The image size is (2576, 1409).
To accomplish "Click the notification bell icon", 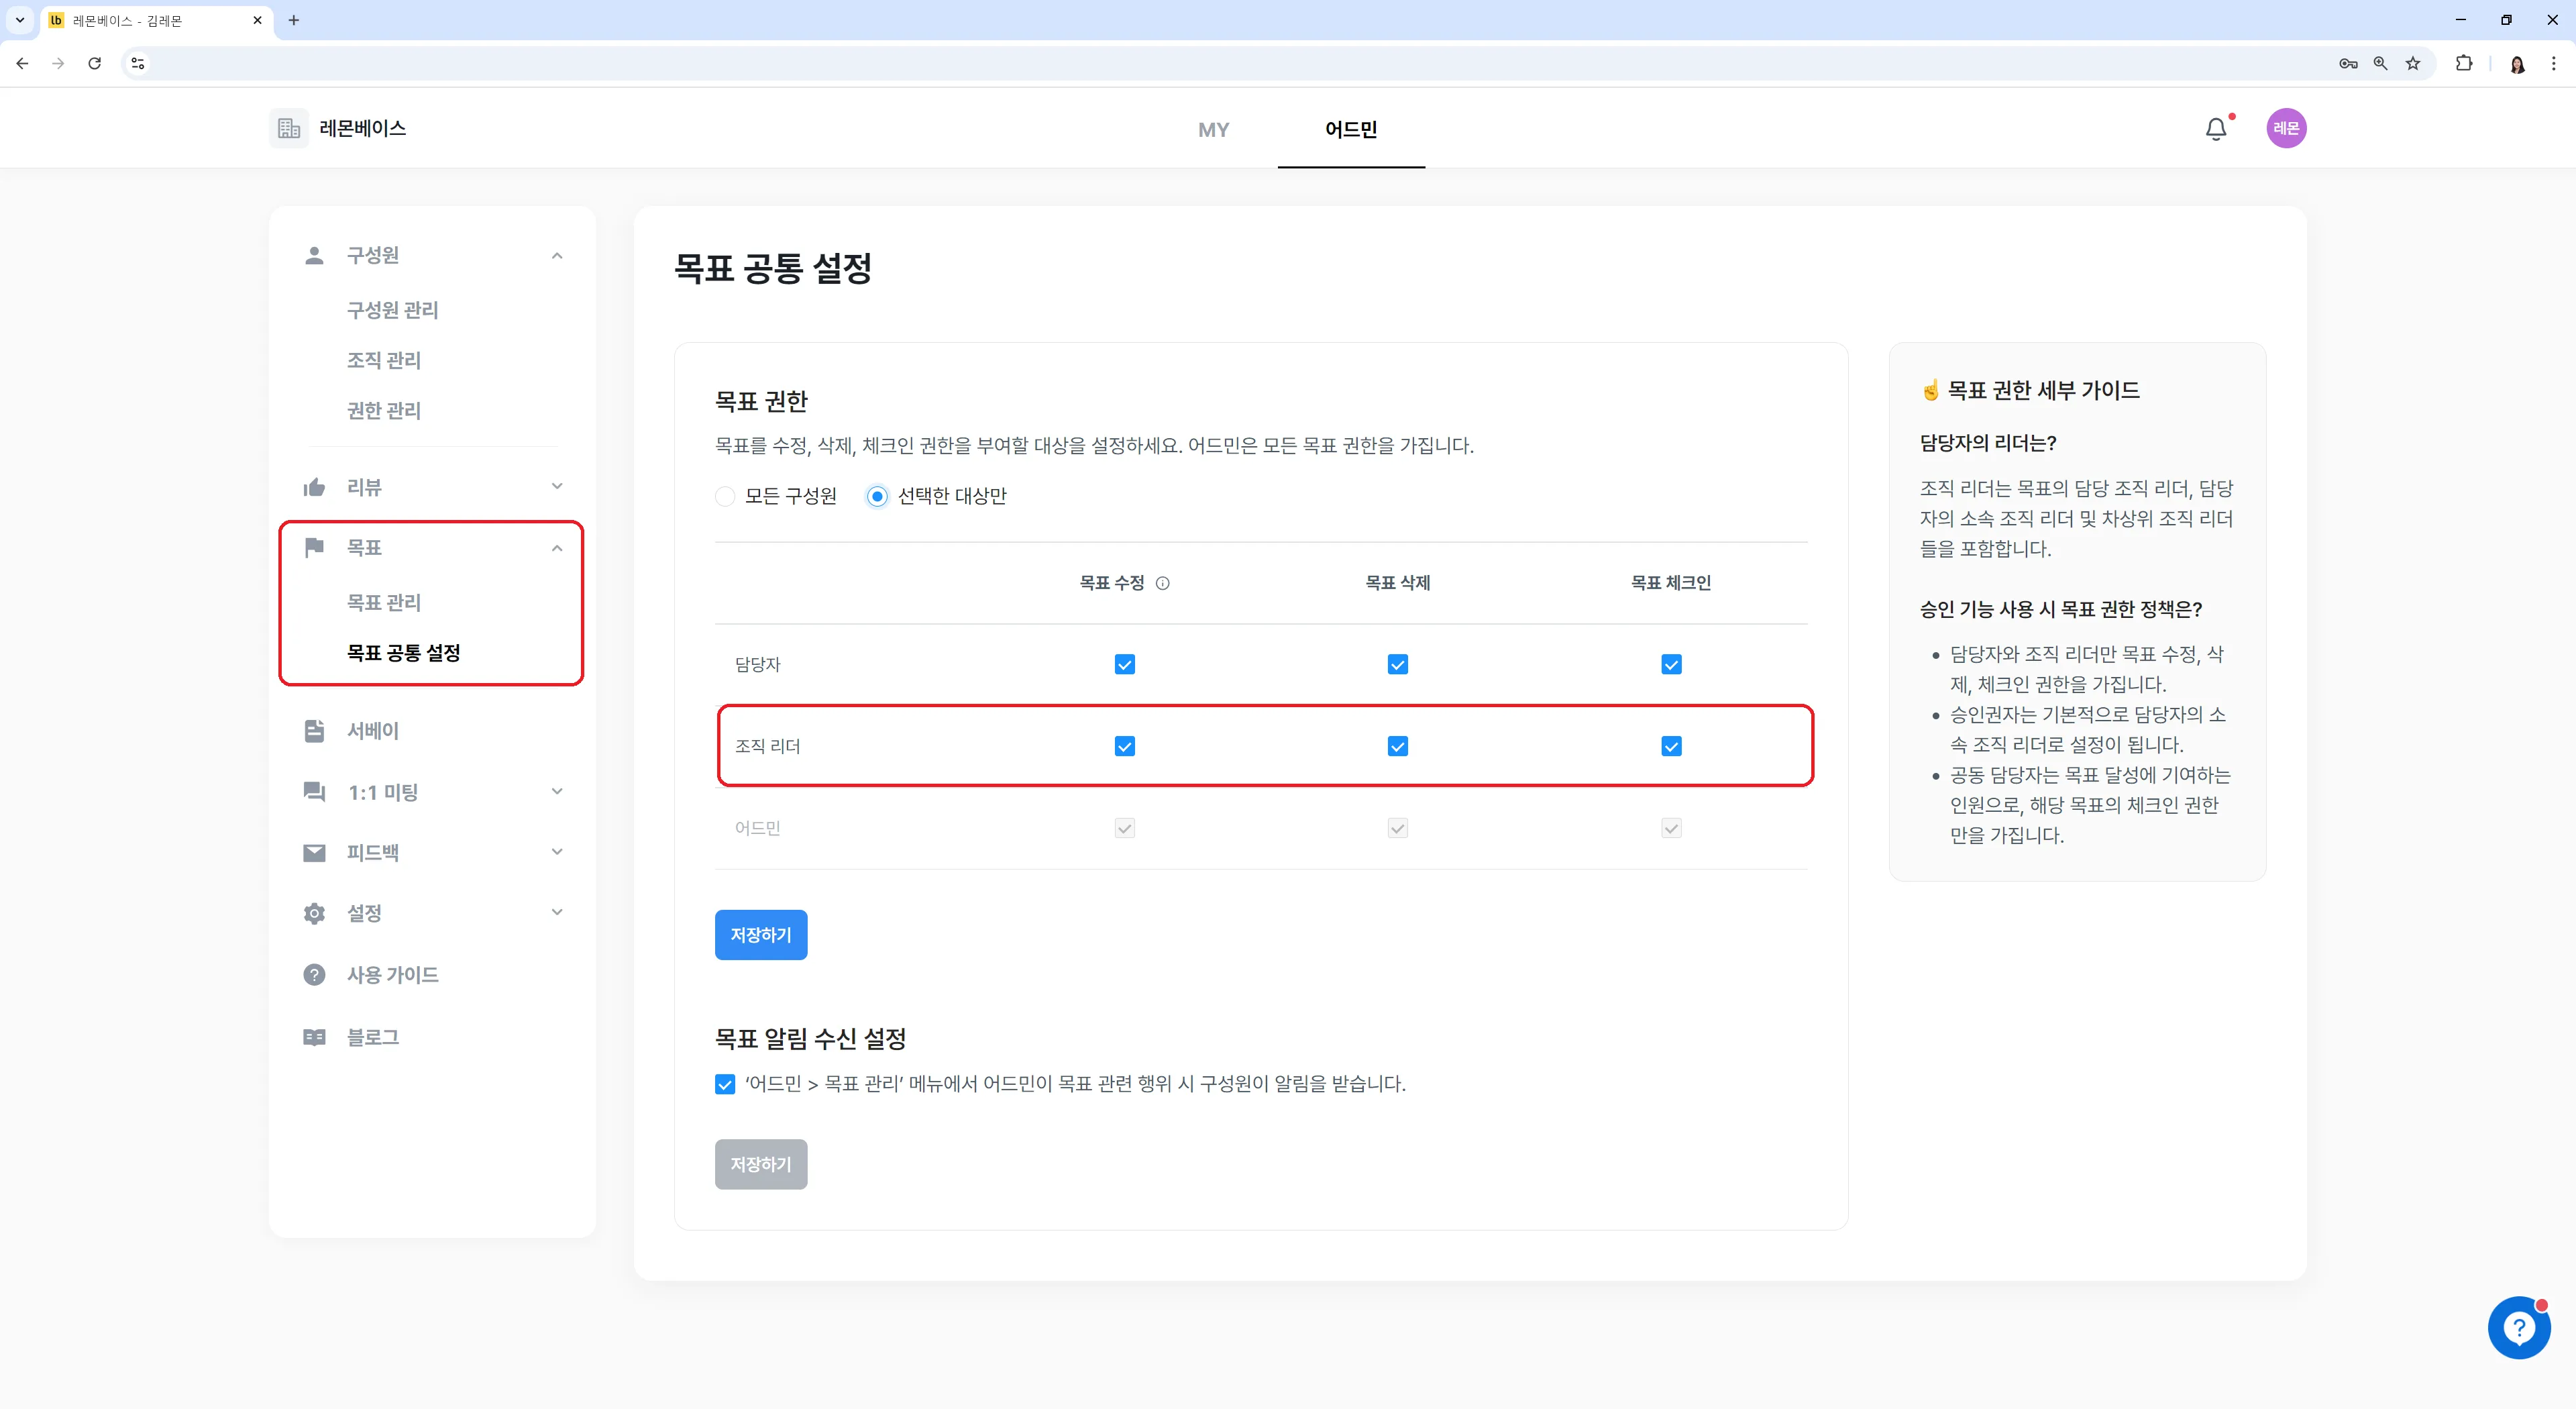I will (2216, 129).
